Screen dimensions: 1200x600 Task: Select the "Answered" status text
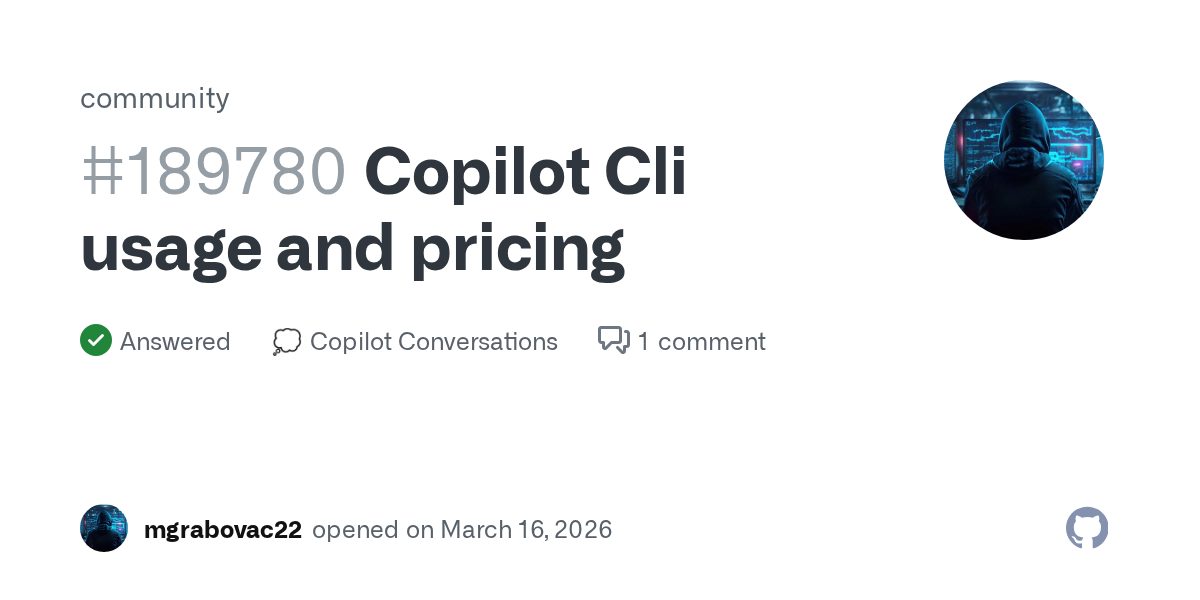coord(175,342)
